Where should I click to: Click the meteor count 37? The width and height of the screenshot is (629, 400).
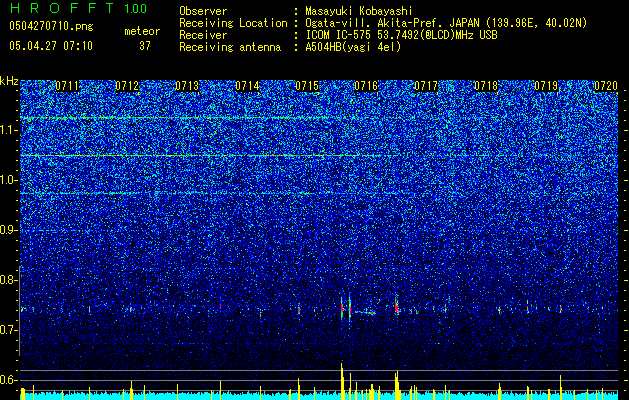point(145,46)
